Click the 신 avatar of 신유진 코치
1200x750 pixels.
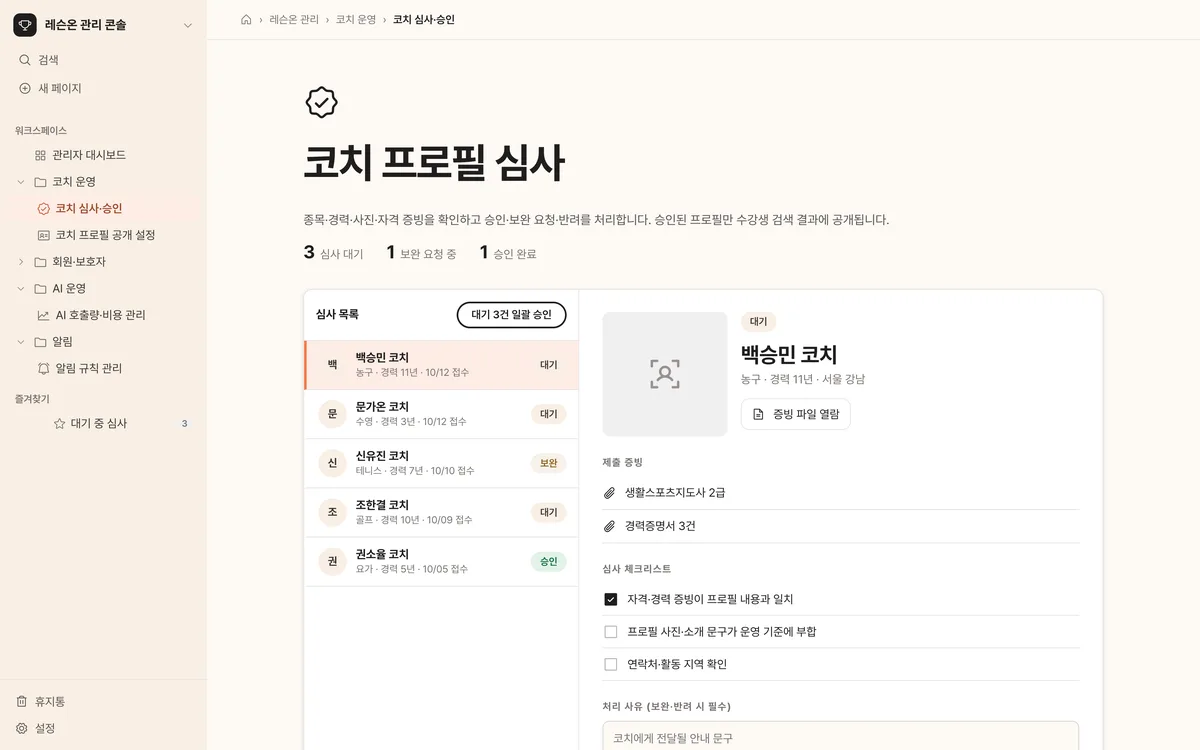click(332, 463)
